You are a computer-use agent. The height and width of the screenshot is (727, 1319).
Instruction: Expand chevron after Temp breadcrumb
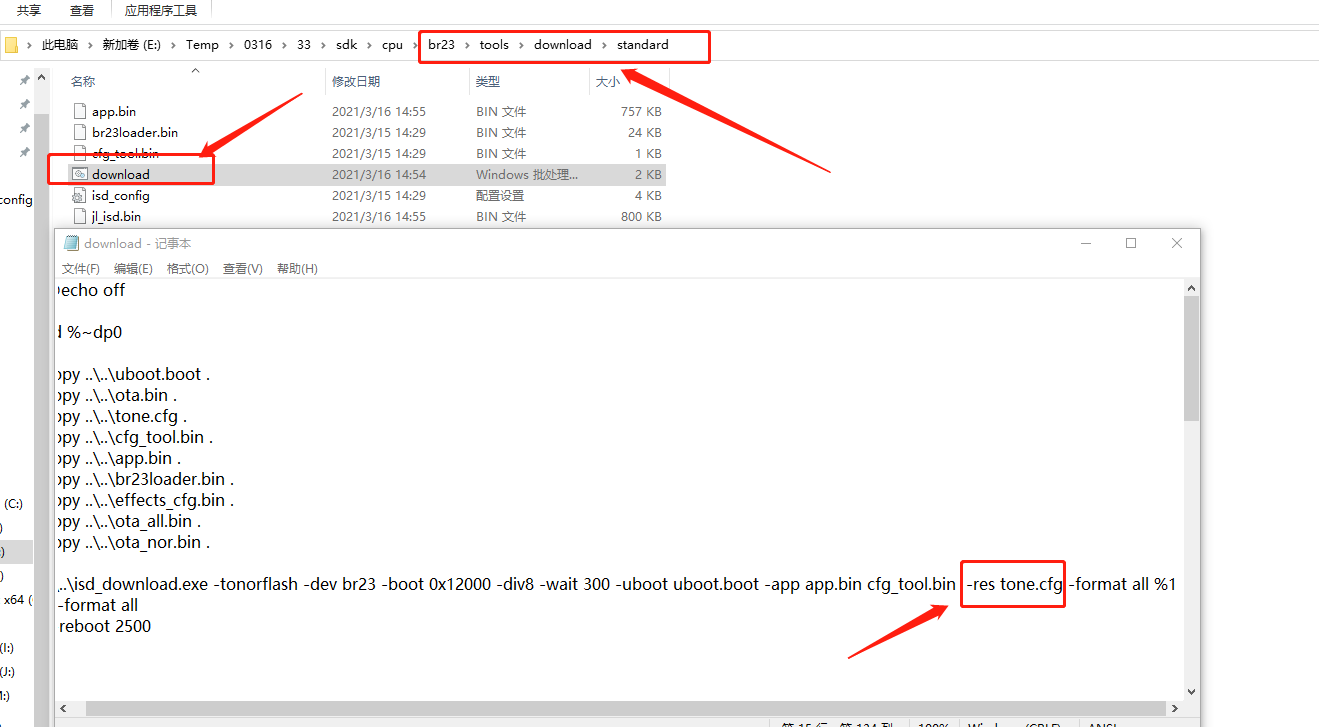(231, 45)
